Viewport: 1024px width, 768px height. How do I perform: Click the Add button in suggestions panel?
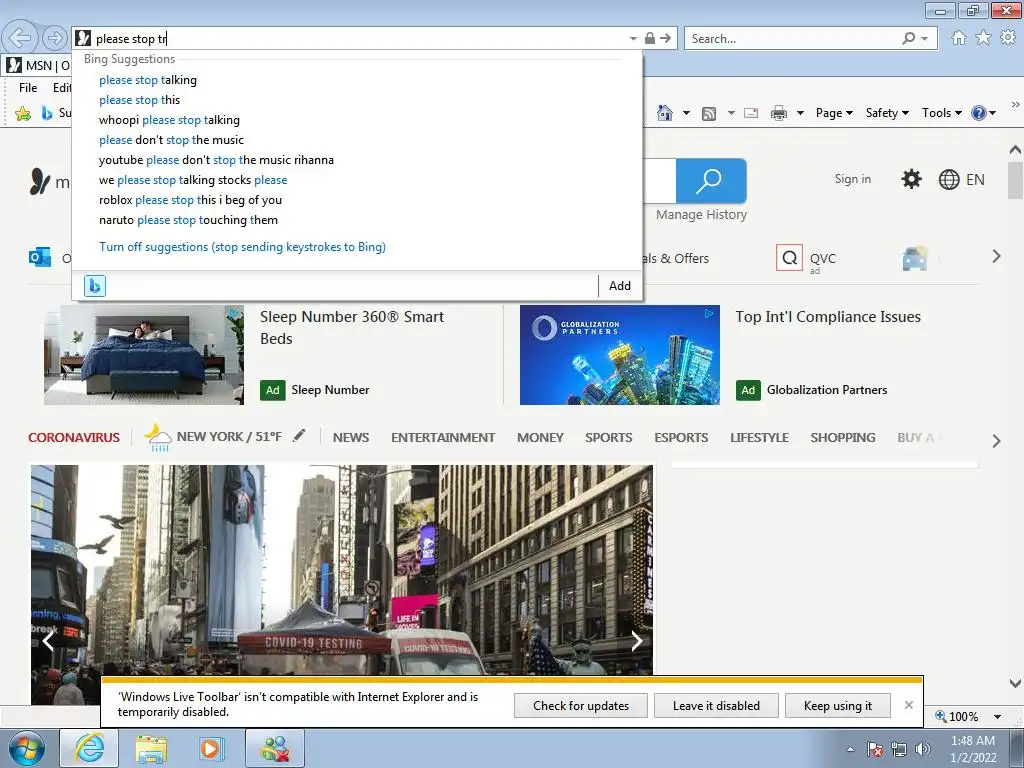(x=620, y=285)
